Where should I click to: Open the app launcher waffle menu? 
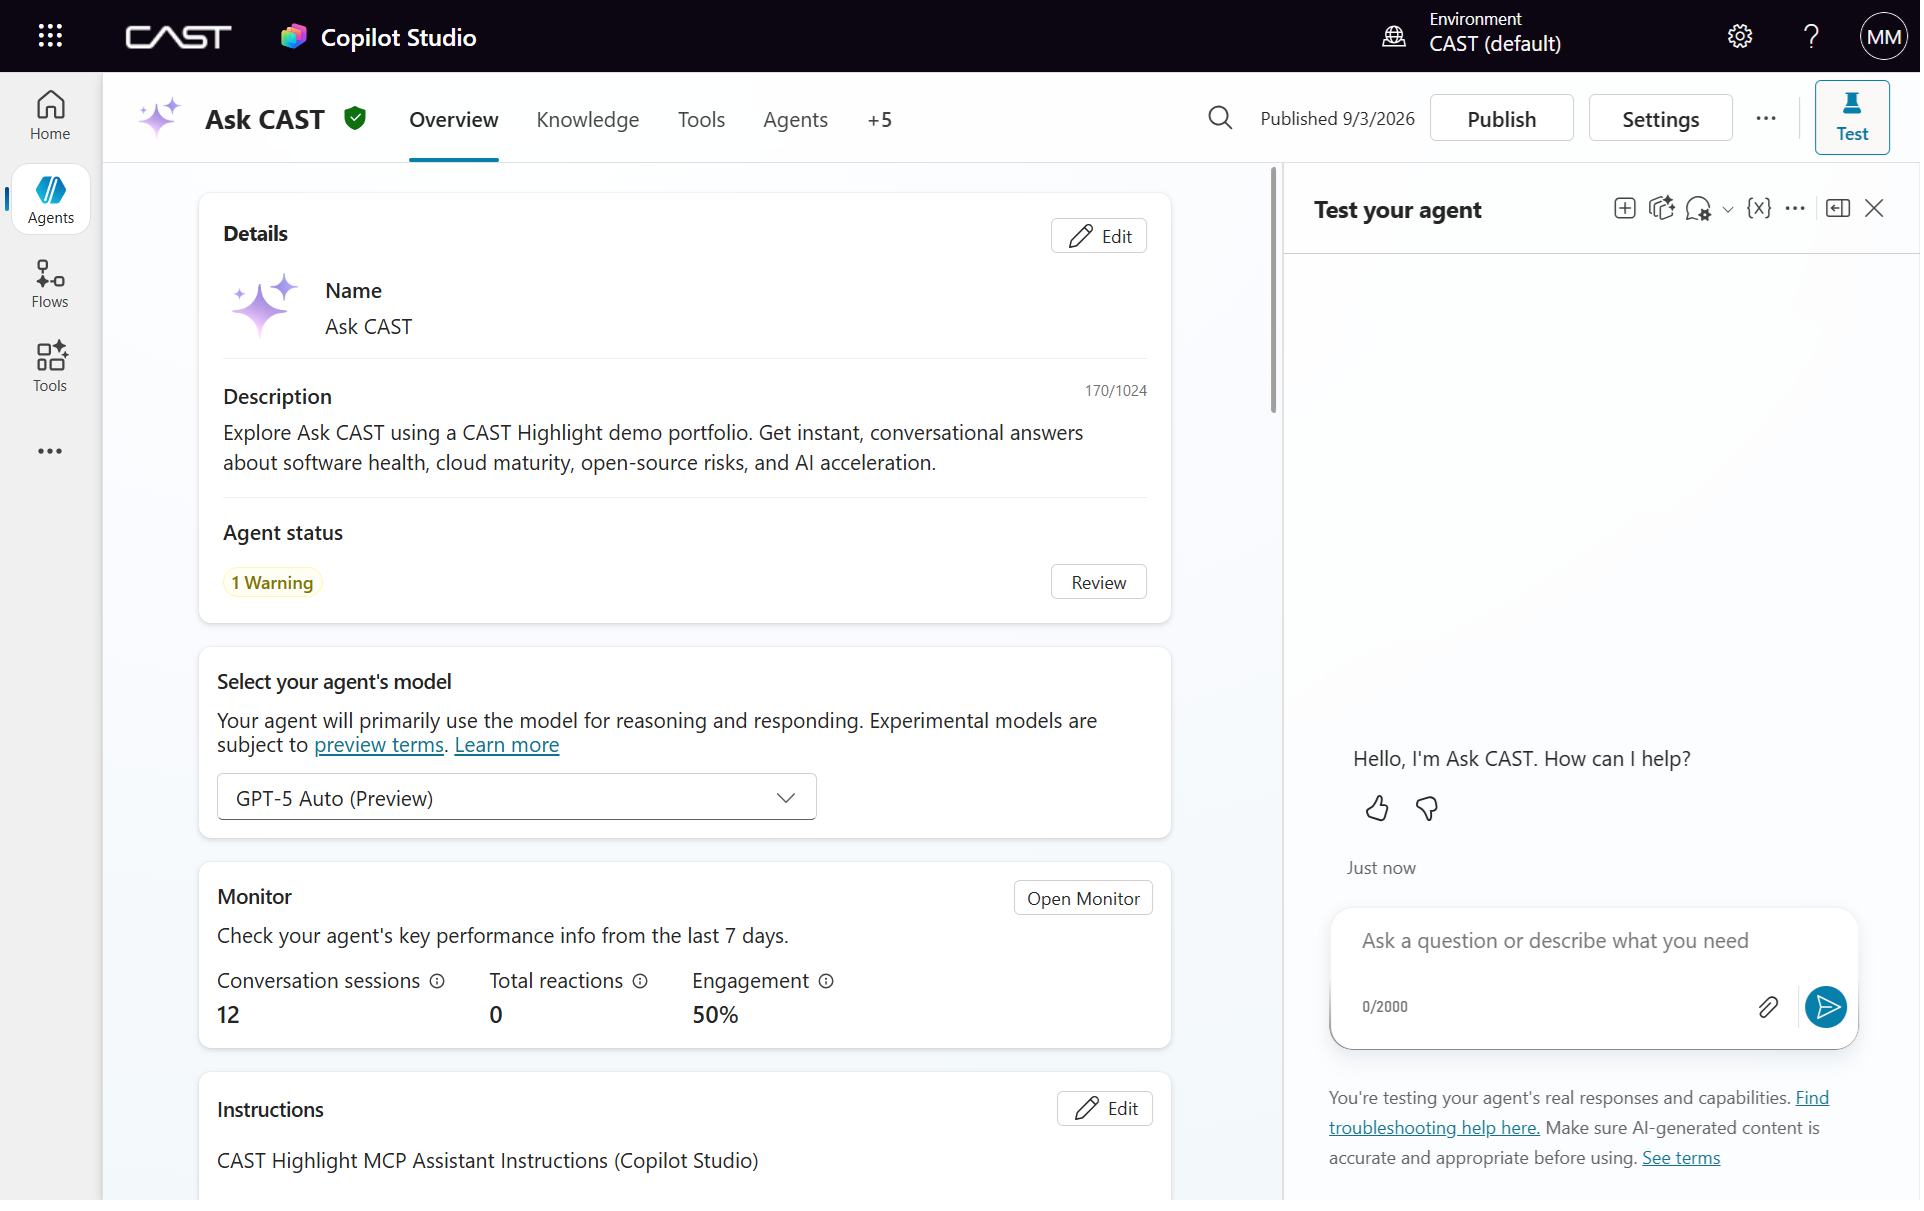click(50, 36)
